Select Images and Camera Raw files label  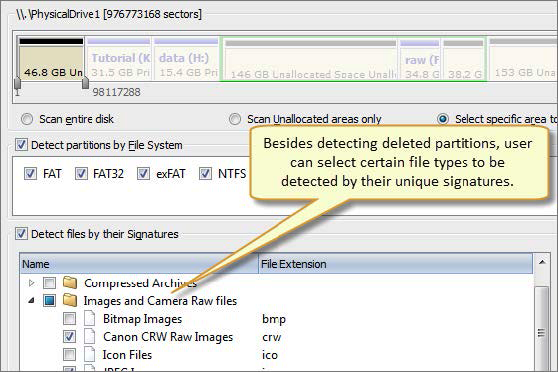coord(160,301)
